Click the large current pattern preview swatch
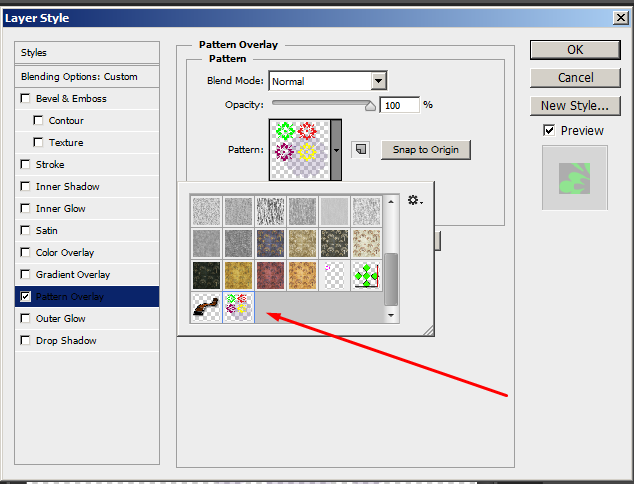 (300, 150)
